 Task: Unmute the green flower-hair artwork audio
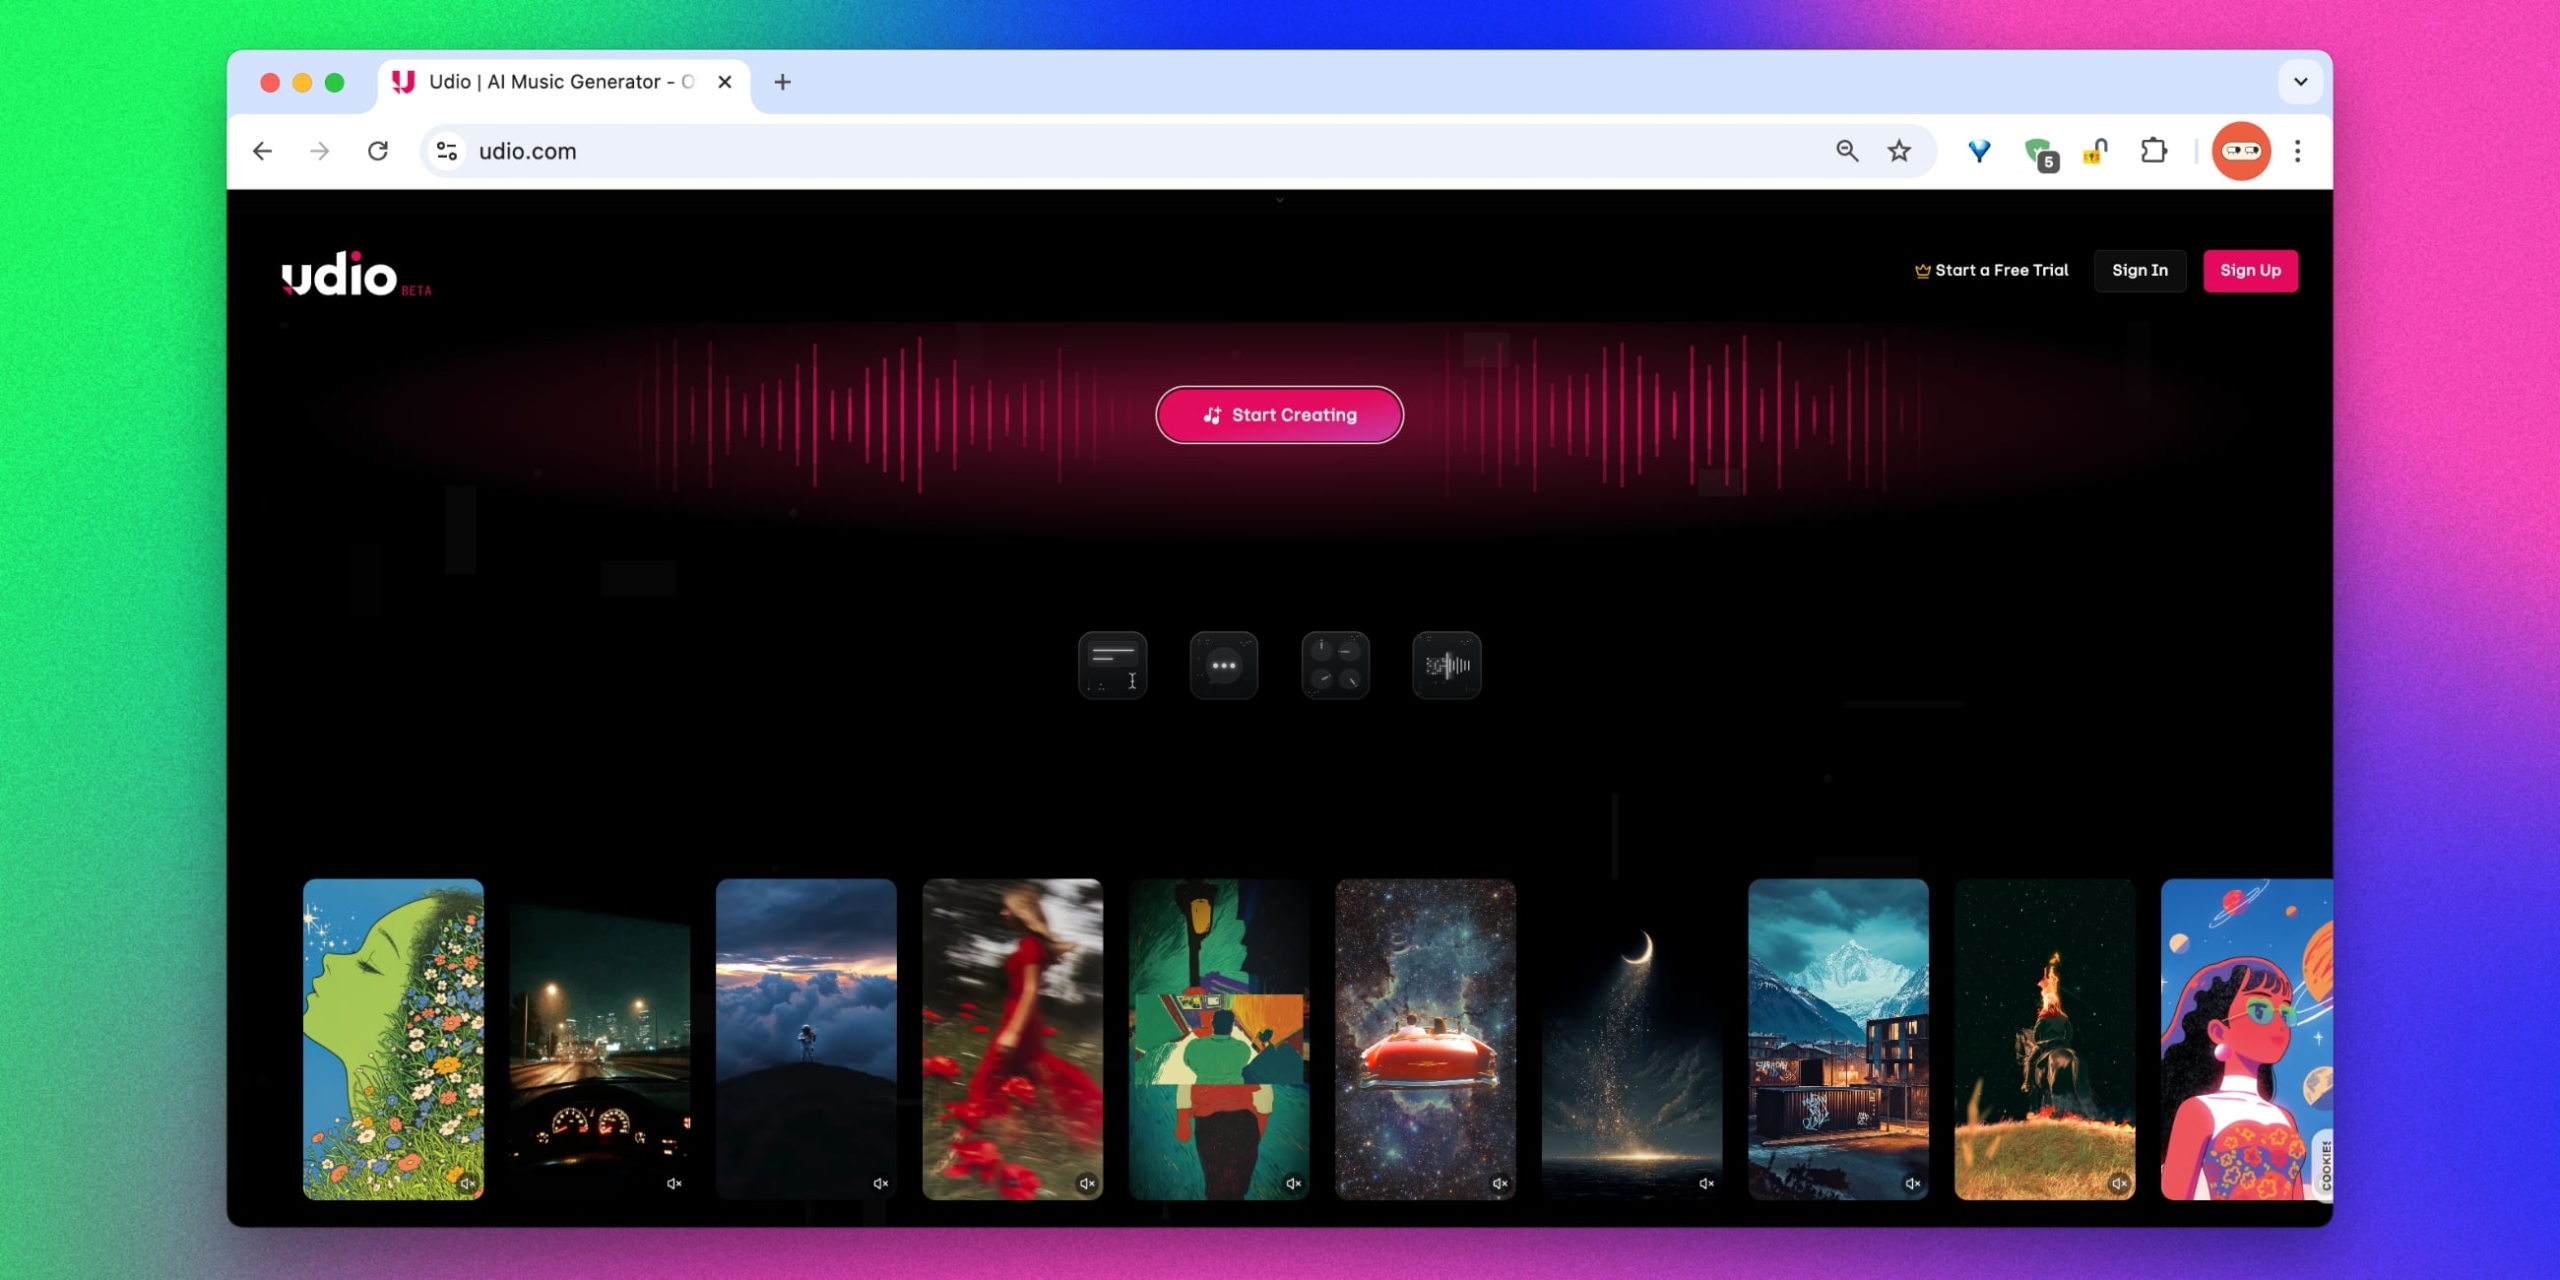tap(469, 1183)
